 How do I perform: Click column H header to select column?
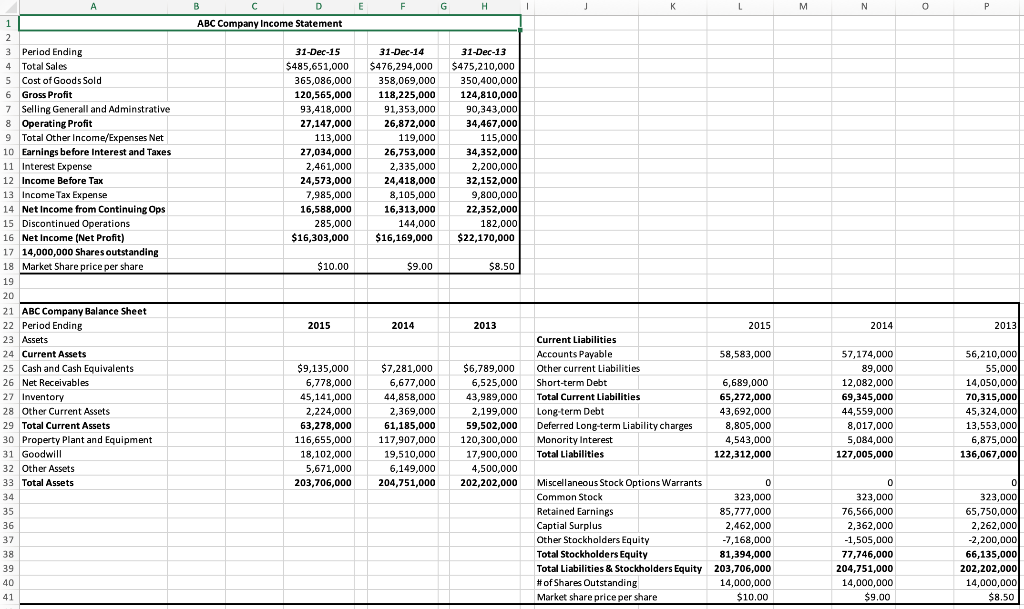484,6
